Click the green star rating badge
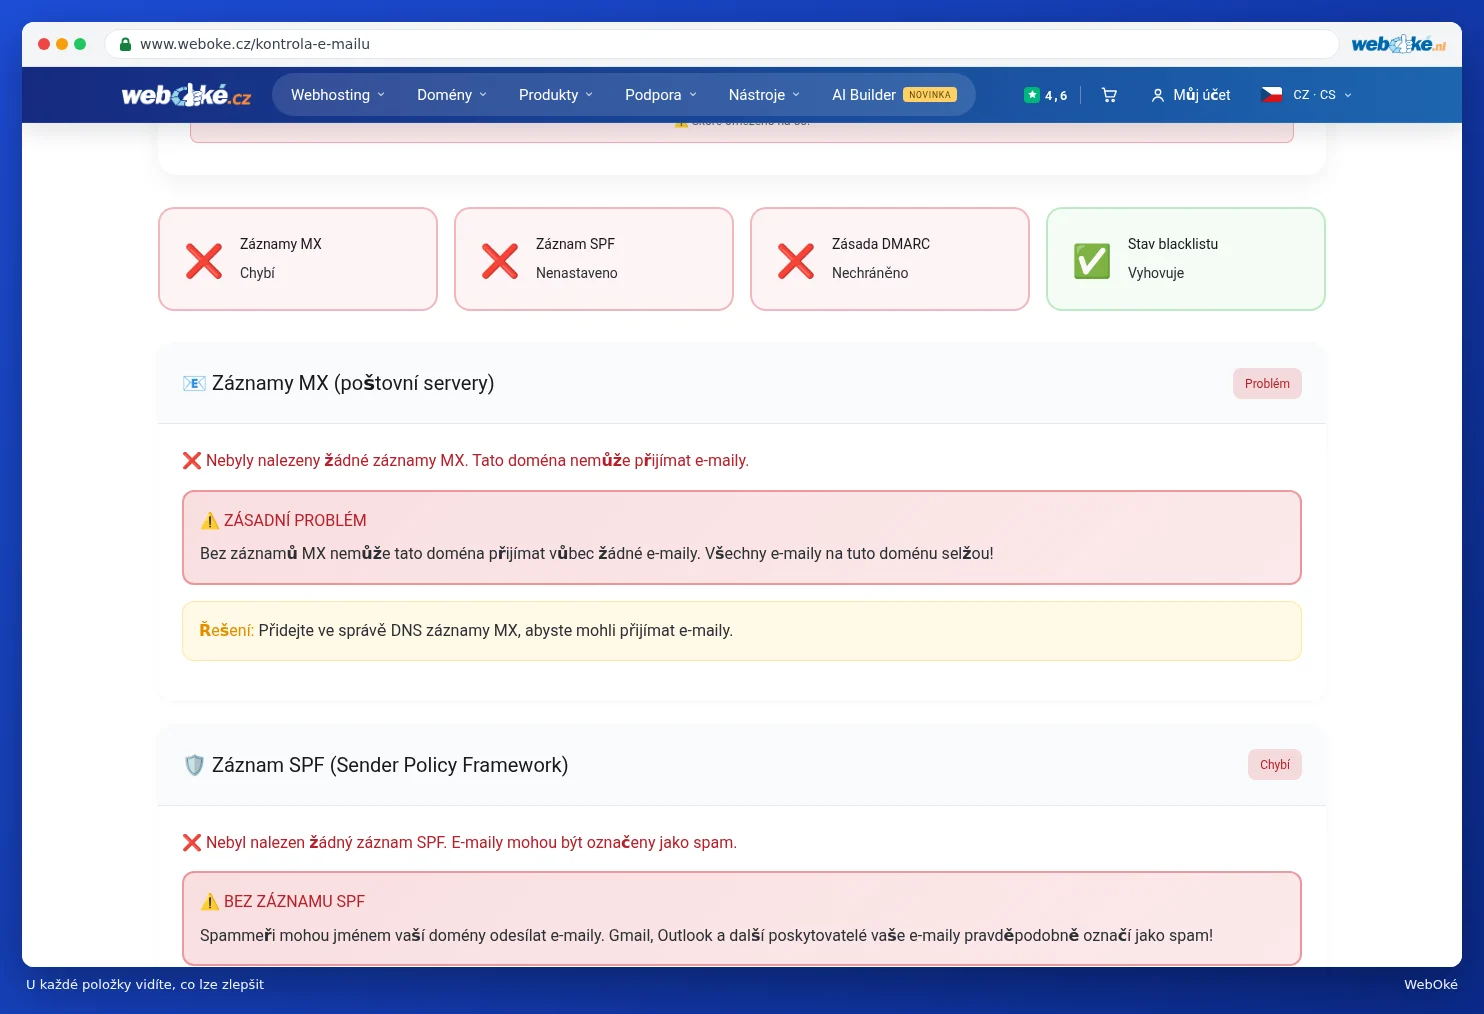This screenshot has height=1014, width=1484. pos(1032,95)
